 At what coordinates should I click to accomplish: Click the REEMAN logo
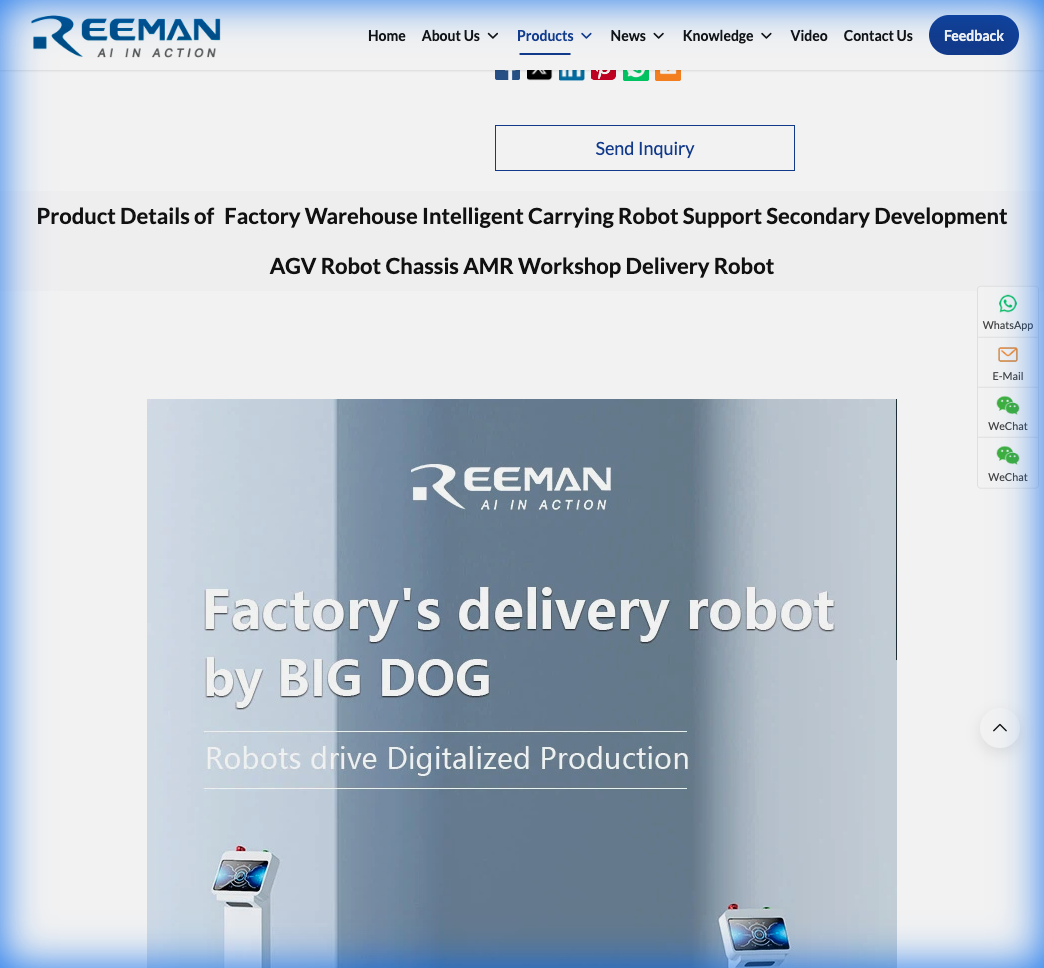coord(125,36)
